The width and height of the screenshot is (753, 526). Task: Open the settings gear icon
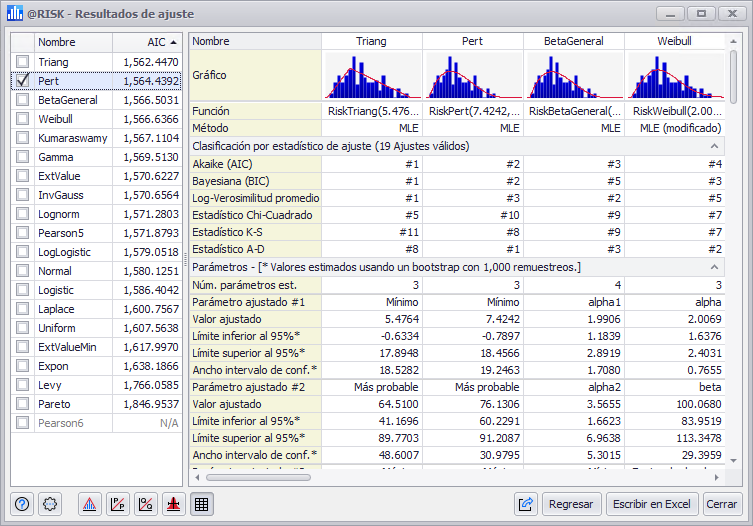[51, 505]
